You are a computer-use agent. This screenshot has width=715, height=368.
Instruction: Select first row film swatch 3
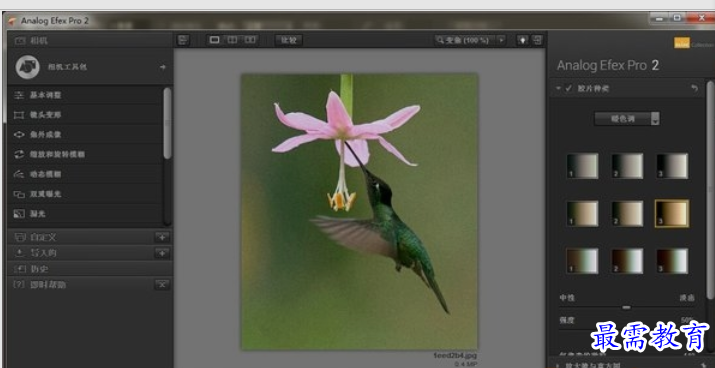pos(672,166)
